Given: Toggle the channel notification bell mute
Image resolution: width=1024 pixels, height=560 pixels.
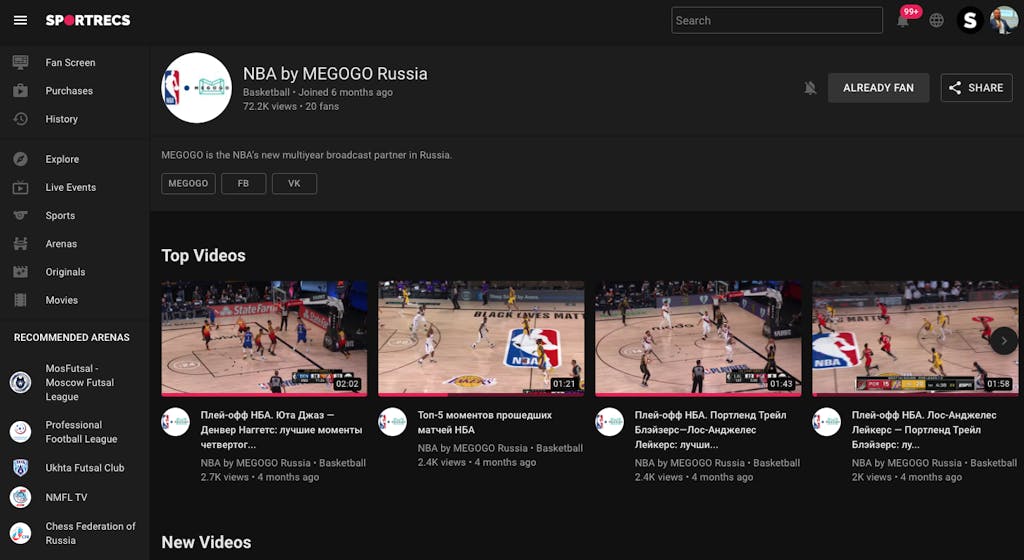Looking at the screenshot, I should tap(810, 88).
